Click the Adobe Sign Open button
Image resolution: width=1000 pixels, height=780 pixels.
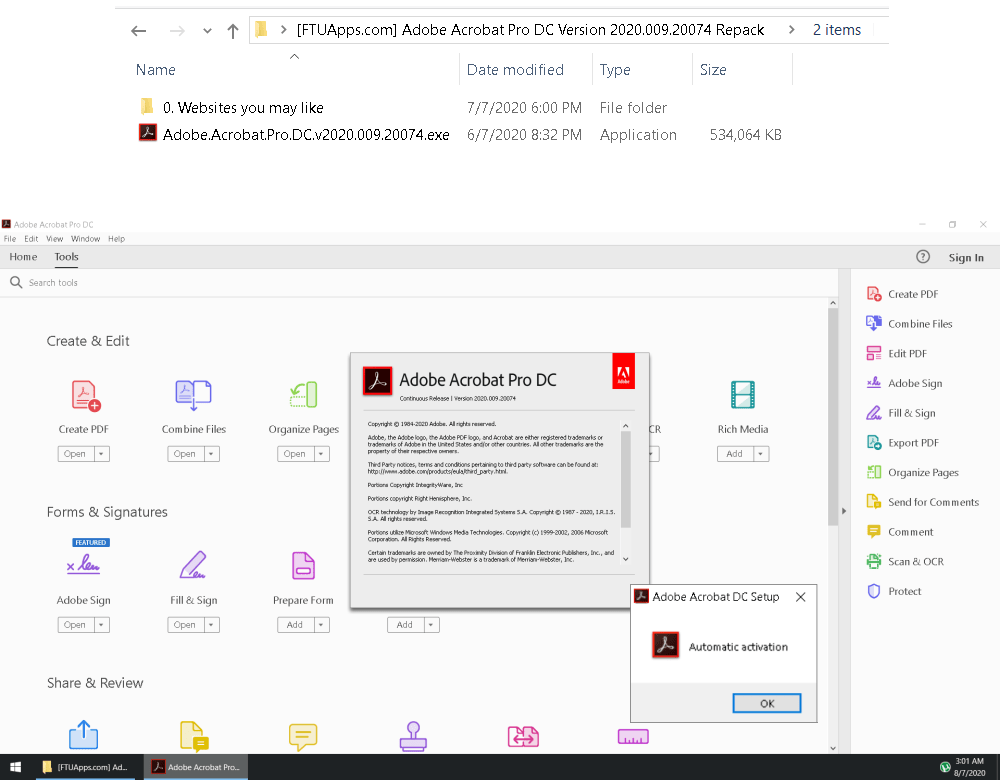click(x=75, y=625)
